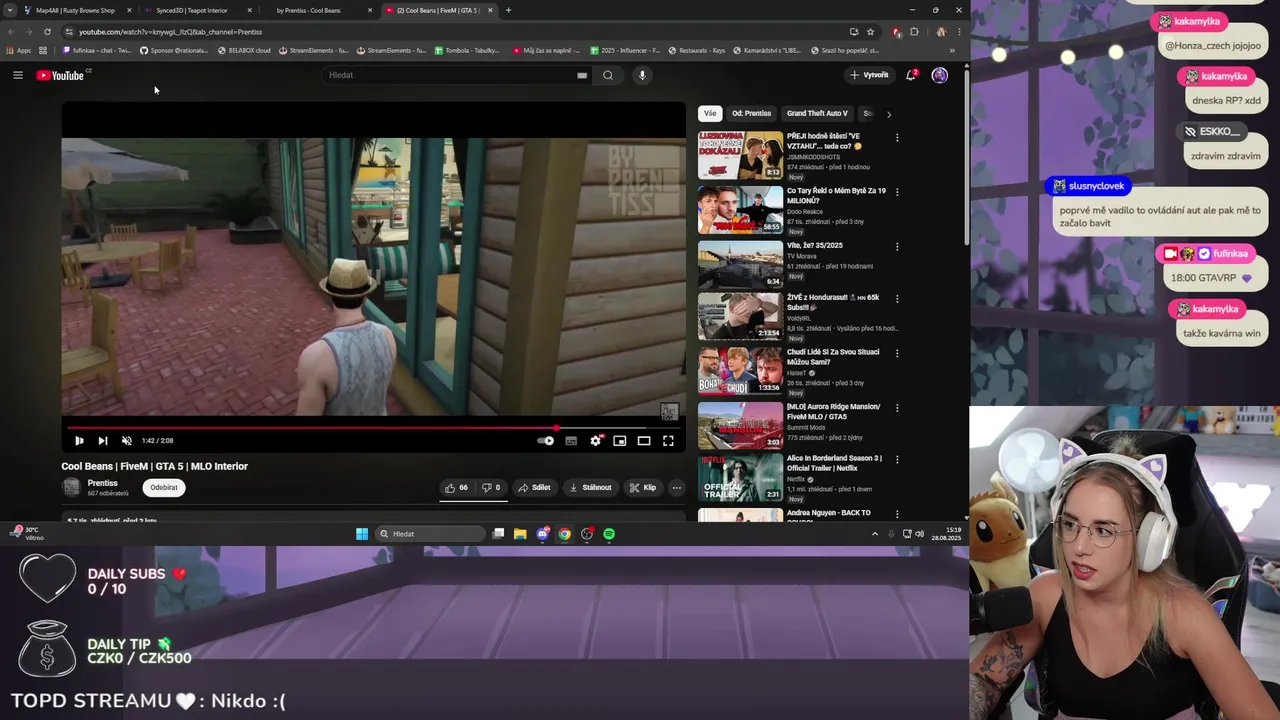
Task: Open the PŘEJI hodně štěstí video thumbnail
Action: pyautogui.click(x=740, y=155)
